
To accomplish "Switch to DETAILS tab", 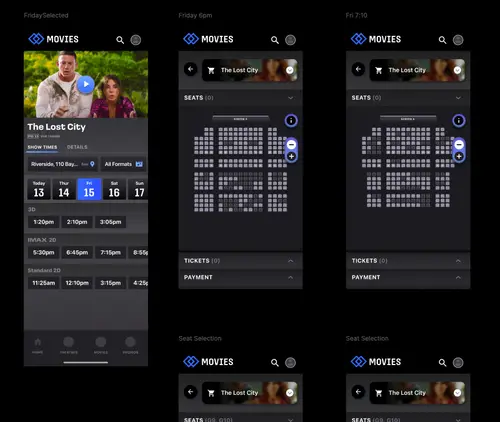I will pos(77,147).
